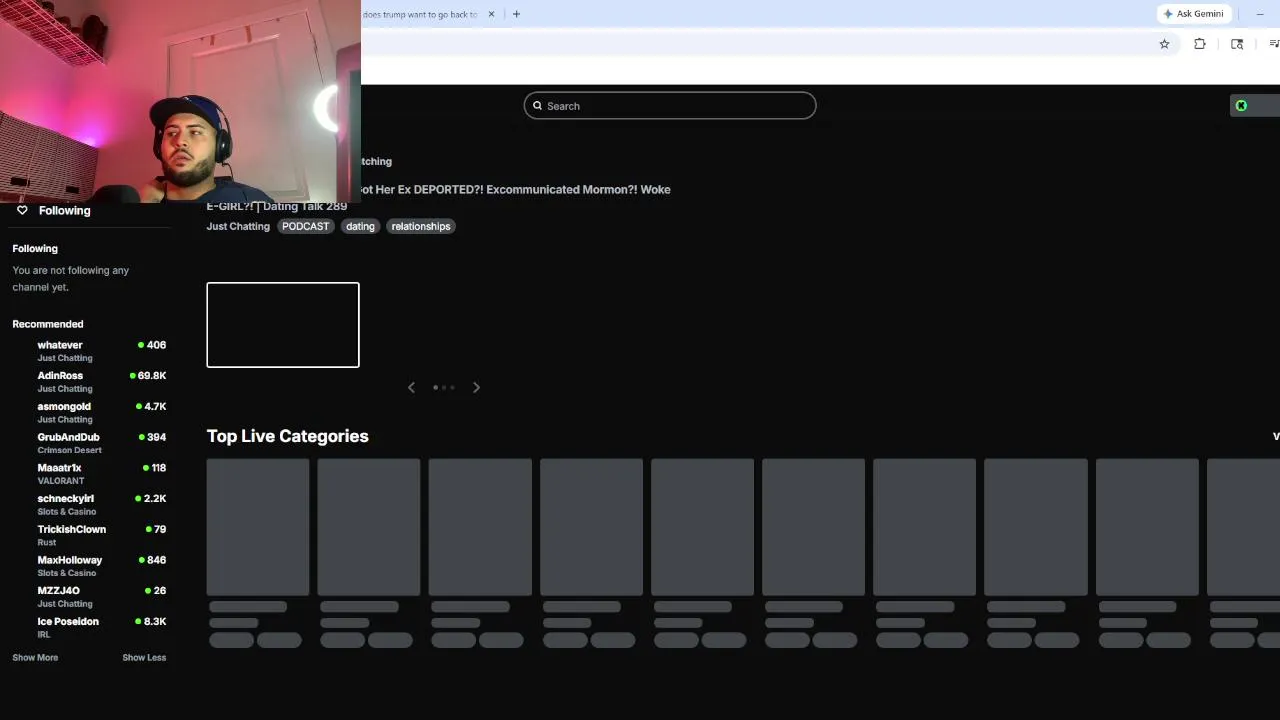The width and height of the screenshot is (1280, 720).
Task: Open the Just Chatting category link under stream title
Action: [238, 226]
